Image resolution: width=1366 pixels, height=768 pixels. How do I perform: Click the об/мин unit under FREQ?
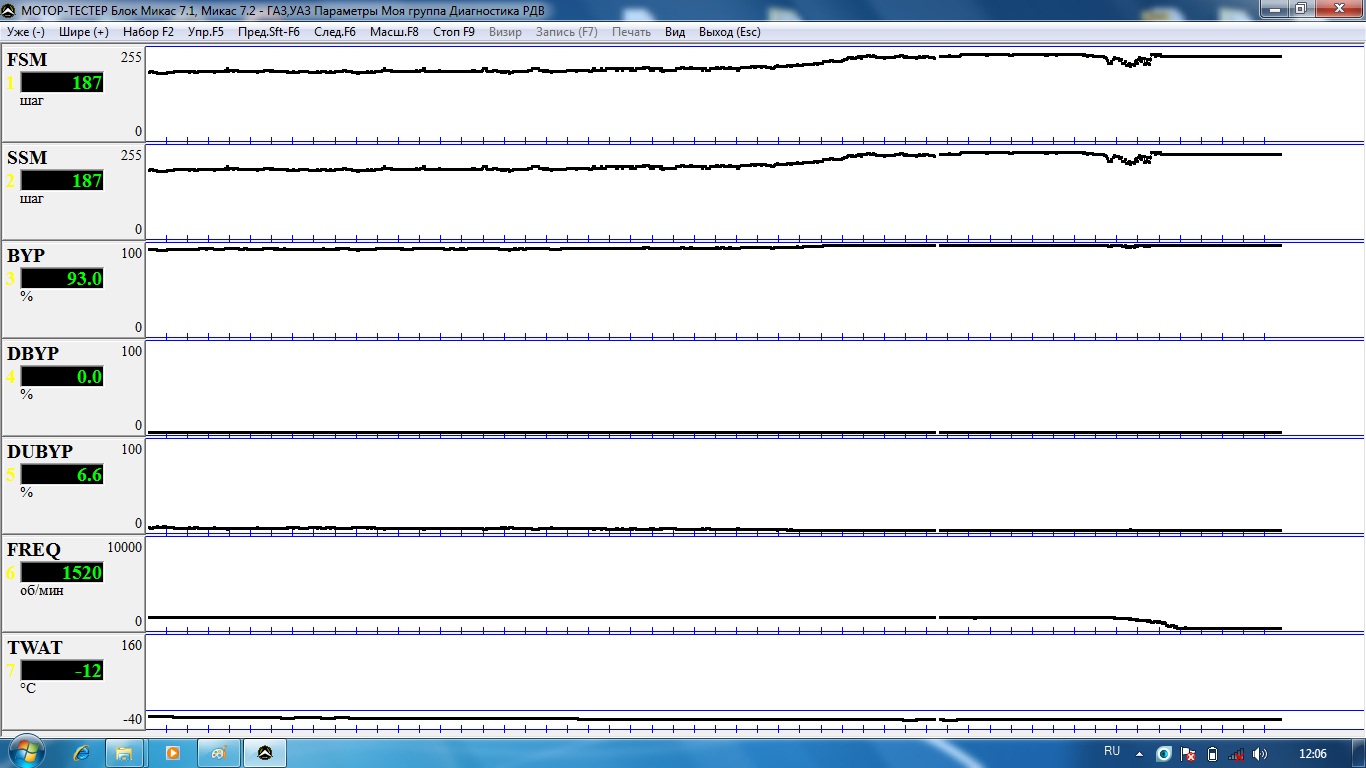(x=41, y=591)
